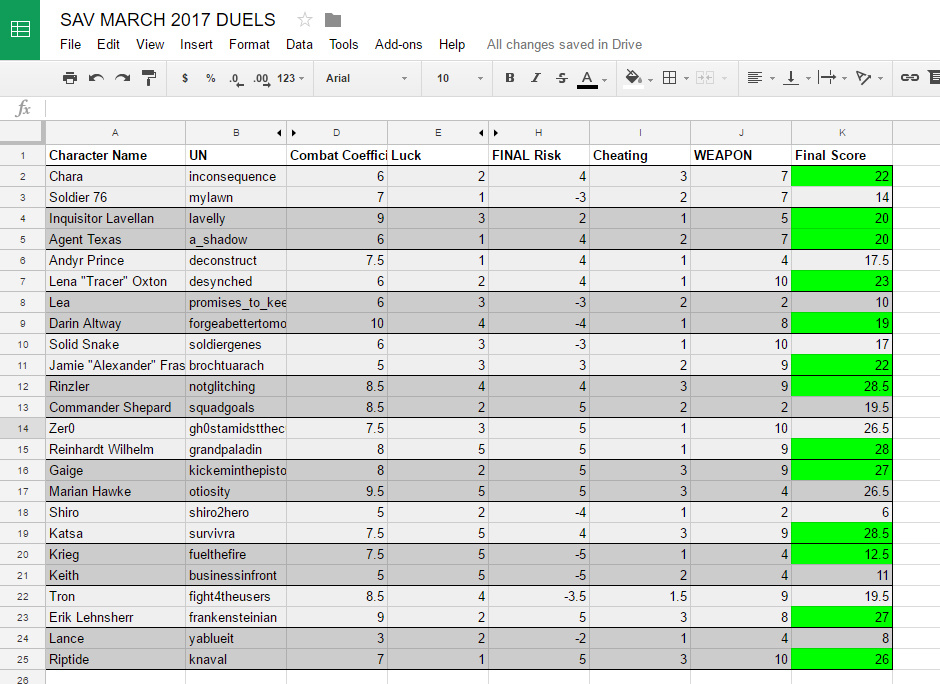Select the 'Riptide' character cell
This screenshot has width=940, height=684.
click(x=116, y=659)
